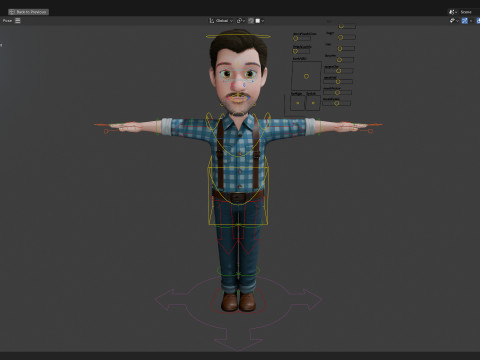
Task: Select the bottom right-column face slider handle
Action: point(337,103)
